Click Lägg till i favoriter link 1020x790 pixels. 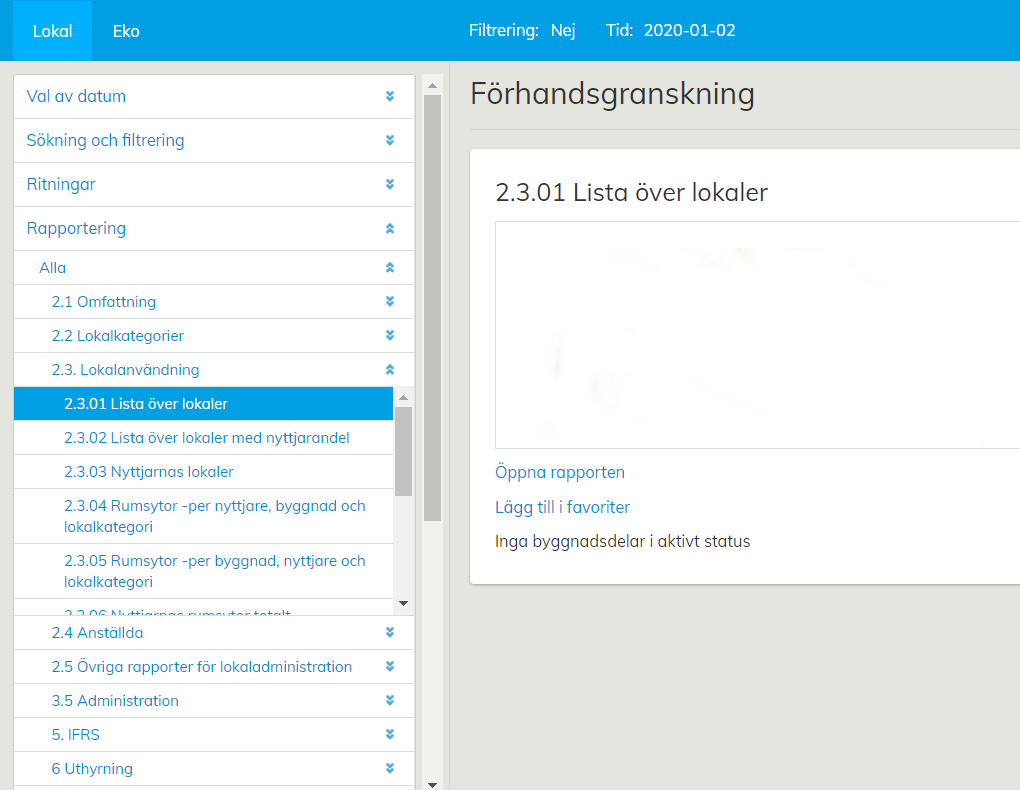pyautogui.click(x=562, y=507)
